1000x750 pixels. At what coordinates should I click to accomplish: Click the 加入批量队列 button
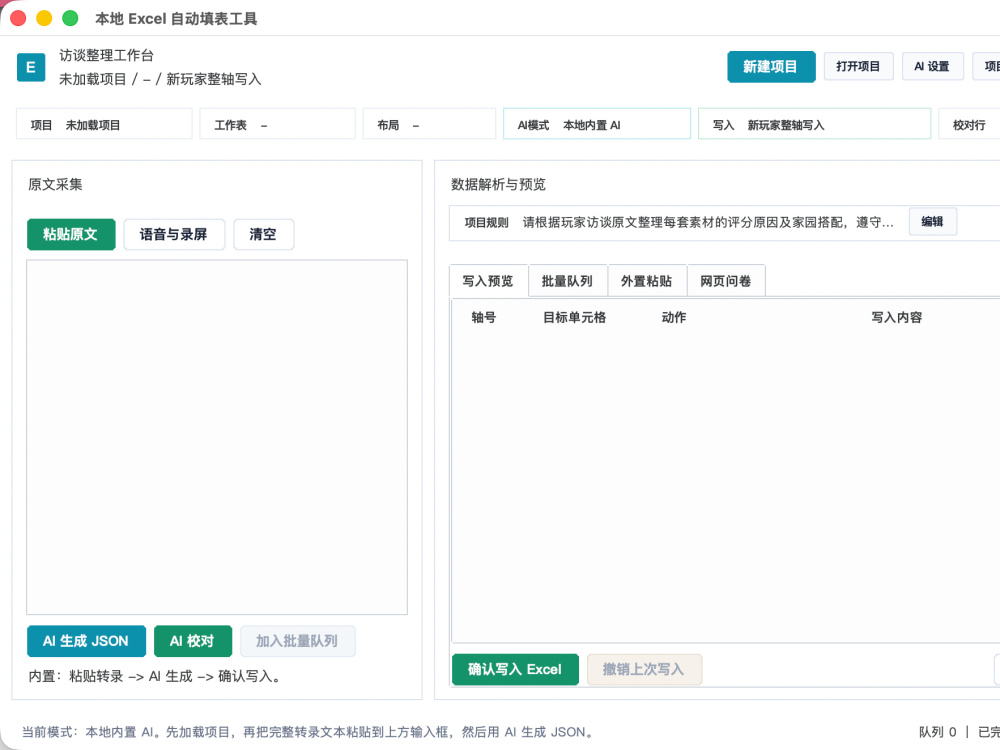point(298,641)
